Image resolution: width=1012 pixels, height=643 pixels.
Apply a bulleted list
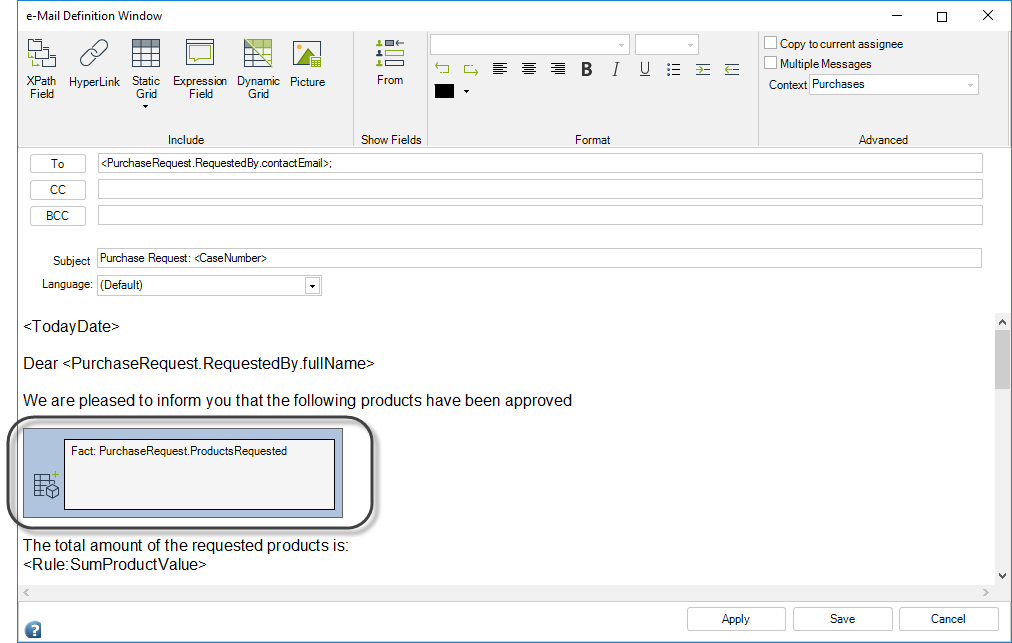[673, 69]
